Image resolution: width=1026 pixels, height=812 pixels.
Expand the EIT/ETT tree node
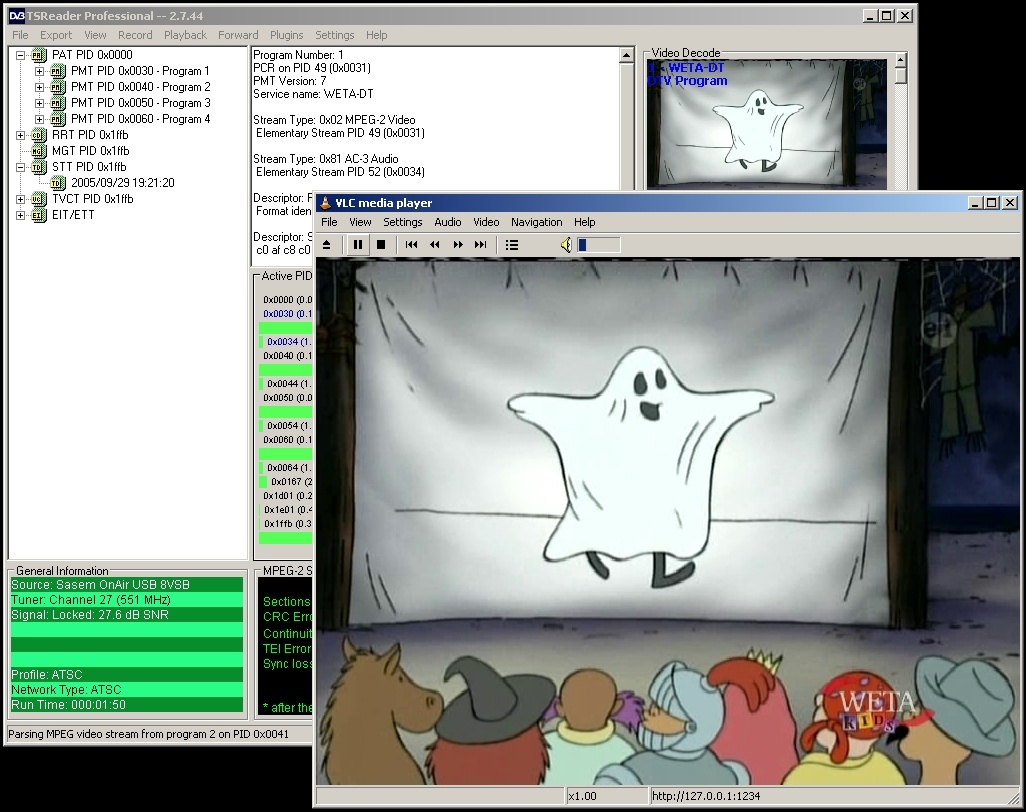click(x=20, y=215)
